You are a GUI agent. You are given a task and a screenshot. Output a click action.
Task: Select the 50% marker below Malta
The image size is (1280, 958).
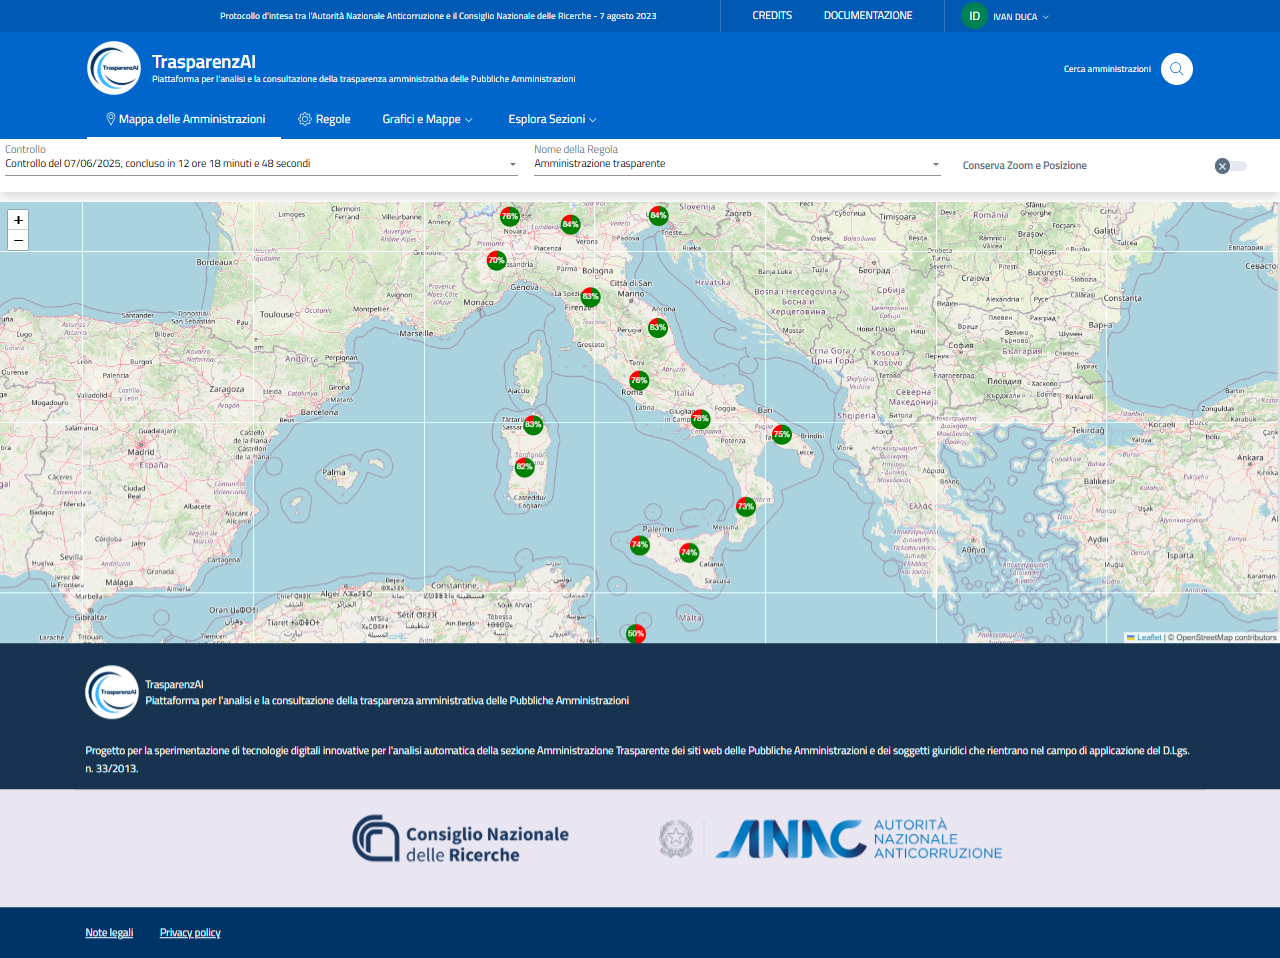point(635,633)
